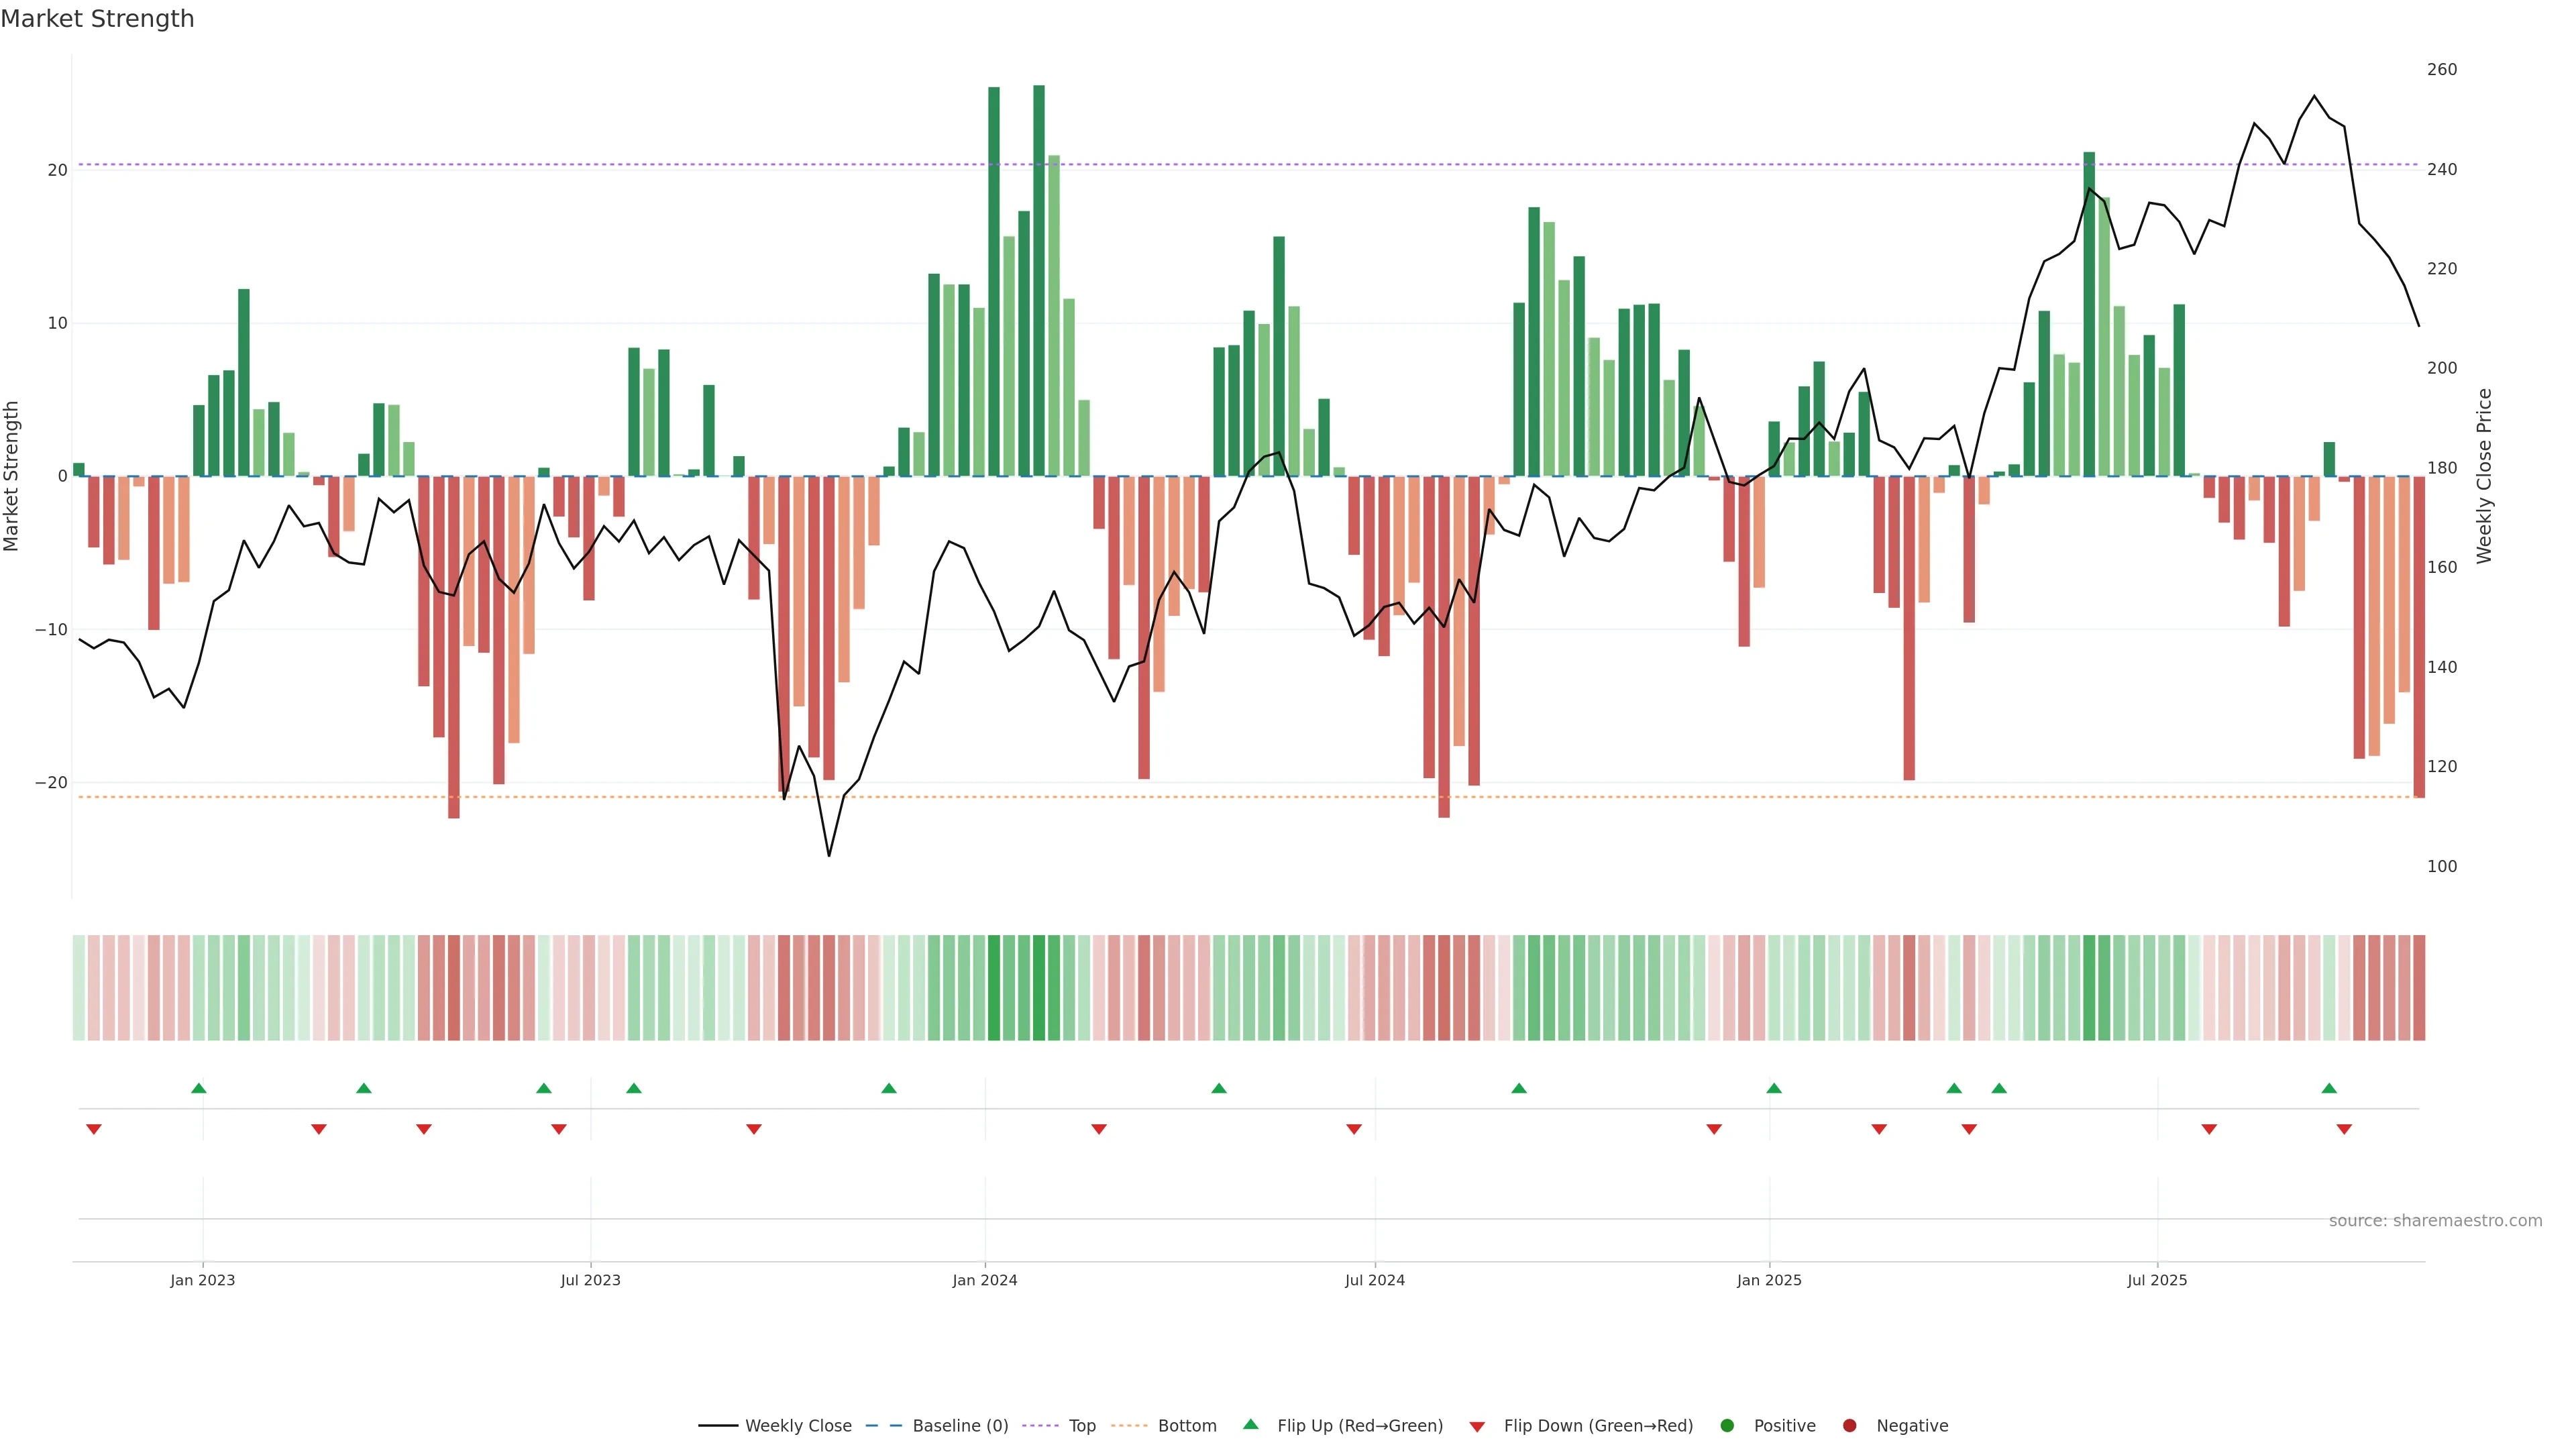Click the Market Strength chart title
Viewport: 2576px width, 1449px height.
click(97, 19)
